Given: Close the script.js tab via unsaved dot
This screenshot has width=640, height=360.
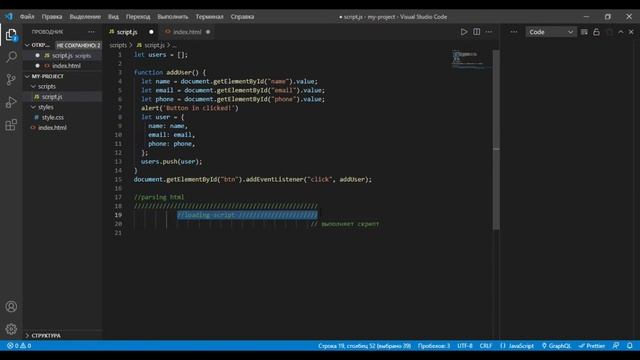Looking at the screenshot, I should [151, 32].
